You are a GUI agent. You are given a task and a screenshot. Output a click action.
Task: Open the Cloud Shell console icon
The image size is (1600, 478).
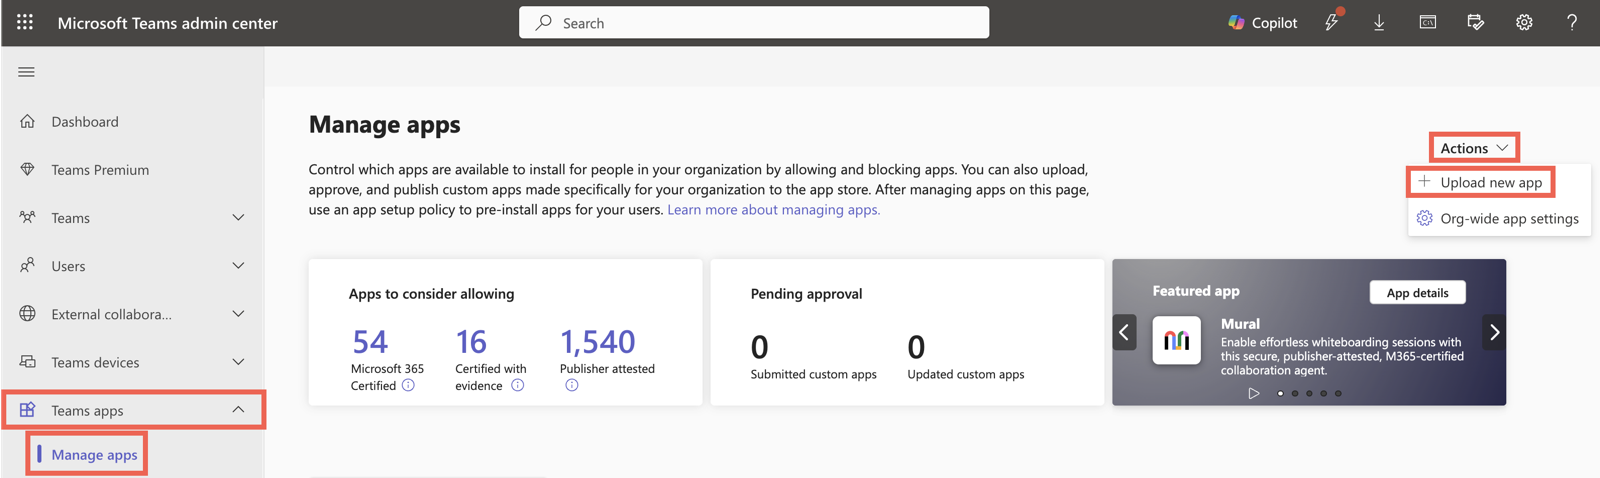(1428, 22)
